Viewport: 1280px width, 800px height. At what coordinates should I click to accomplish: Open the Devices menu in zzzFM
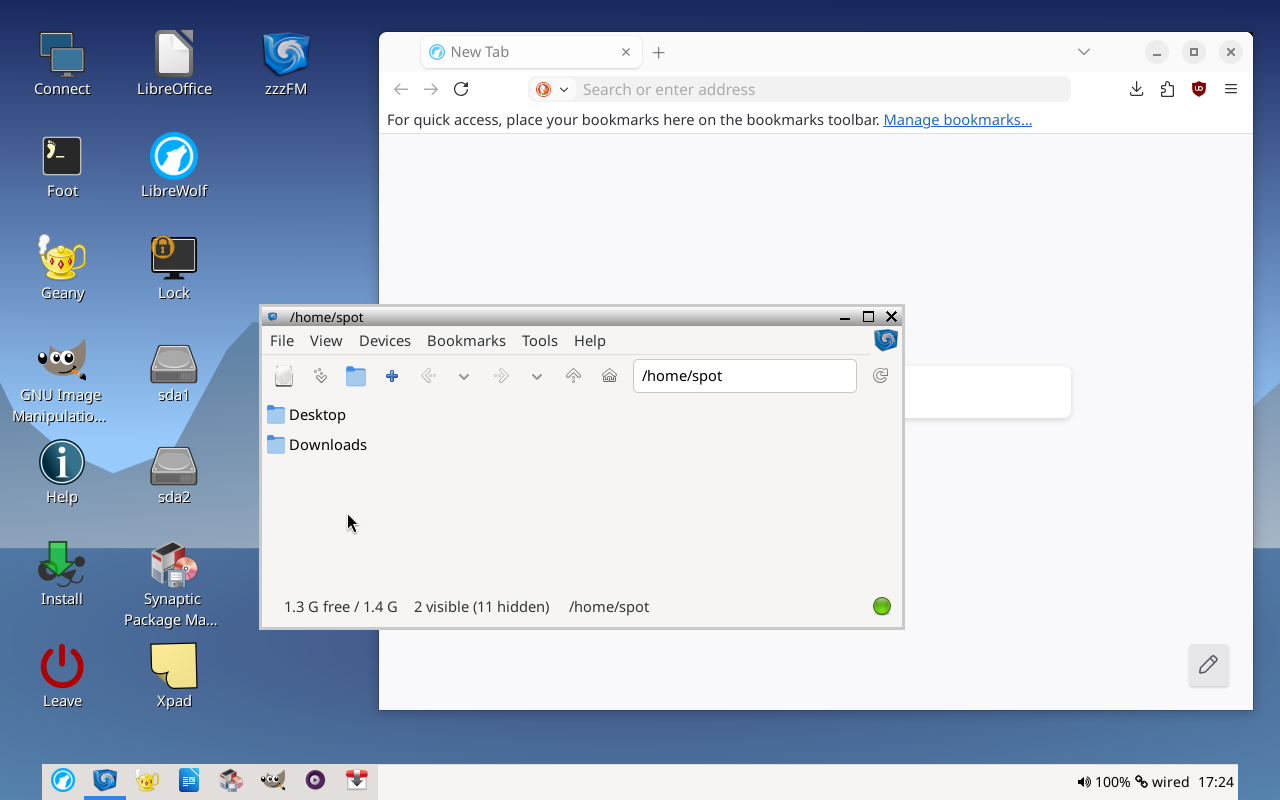[x=384, y=340]
